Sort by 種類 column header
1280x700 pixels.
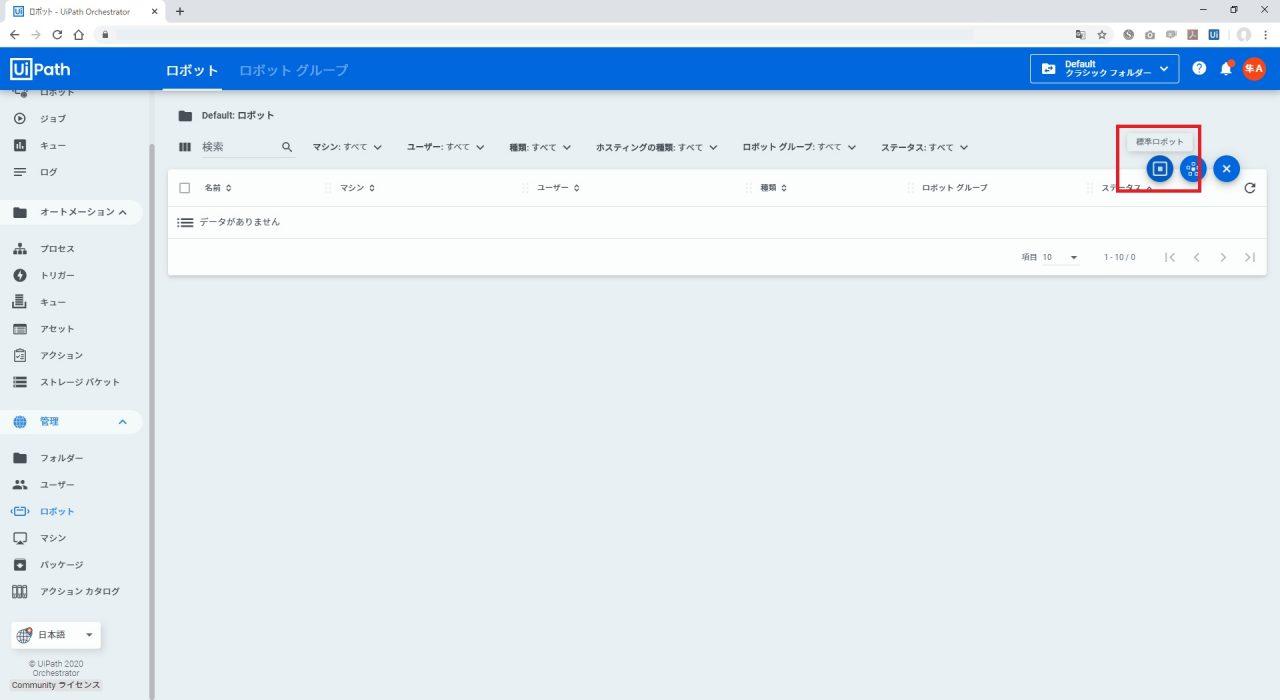point(774,188)
